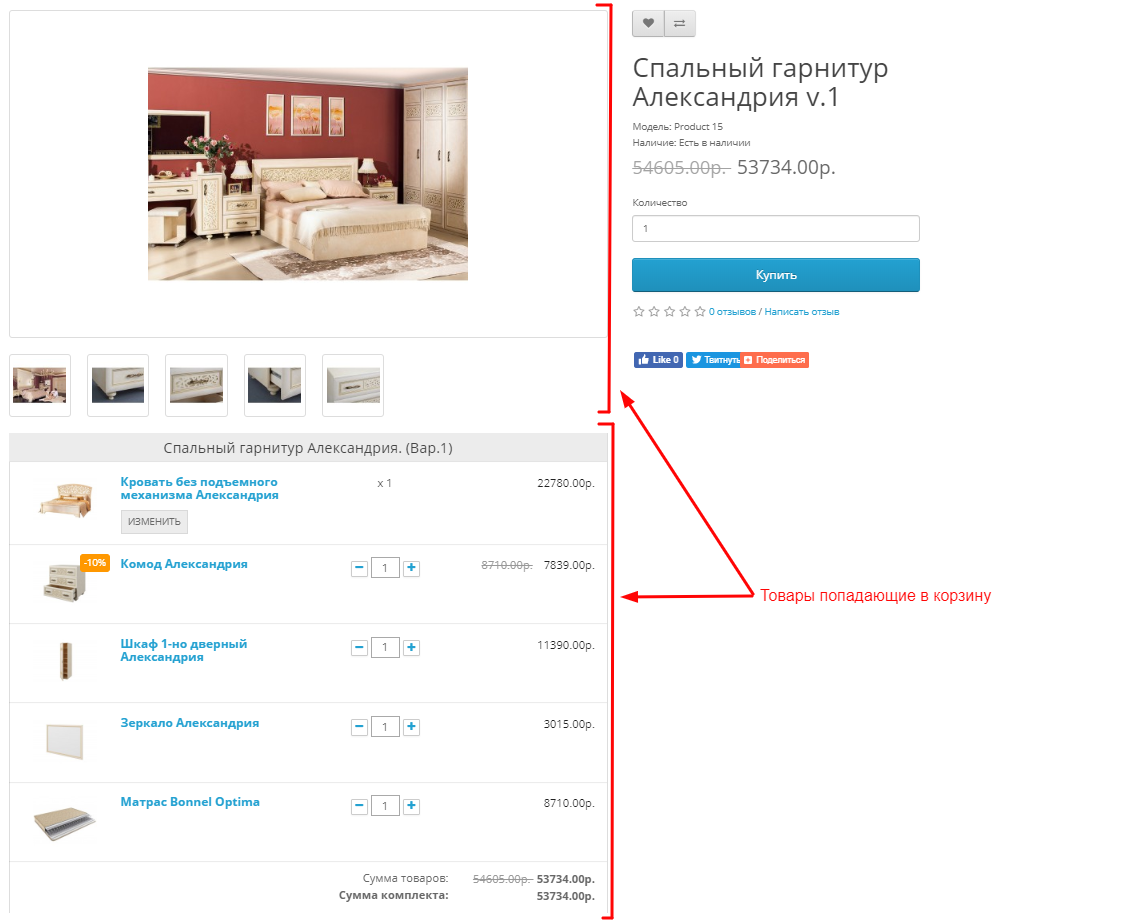Increase Шкаф 1-но дверный quantity

411,647
